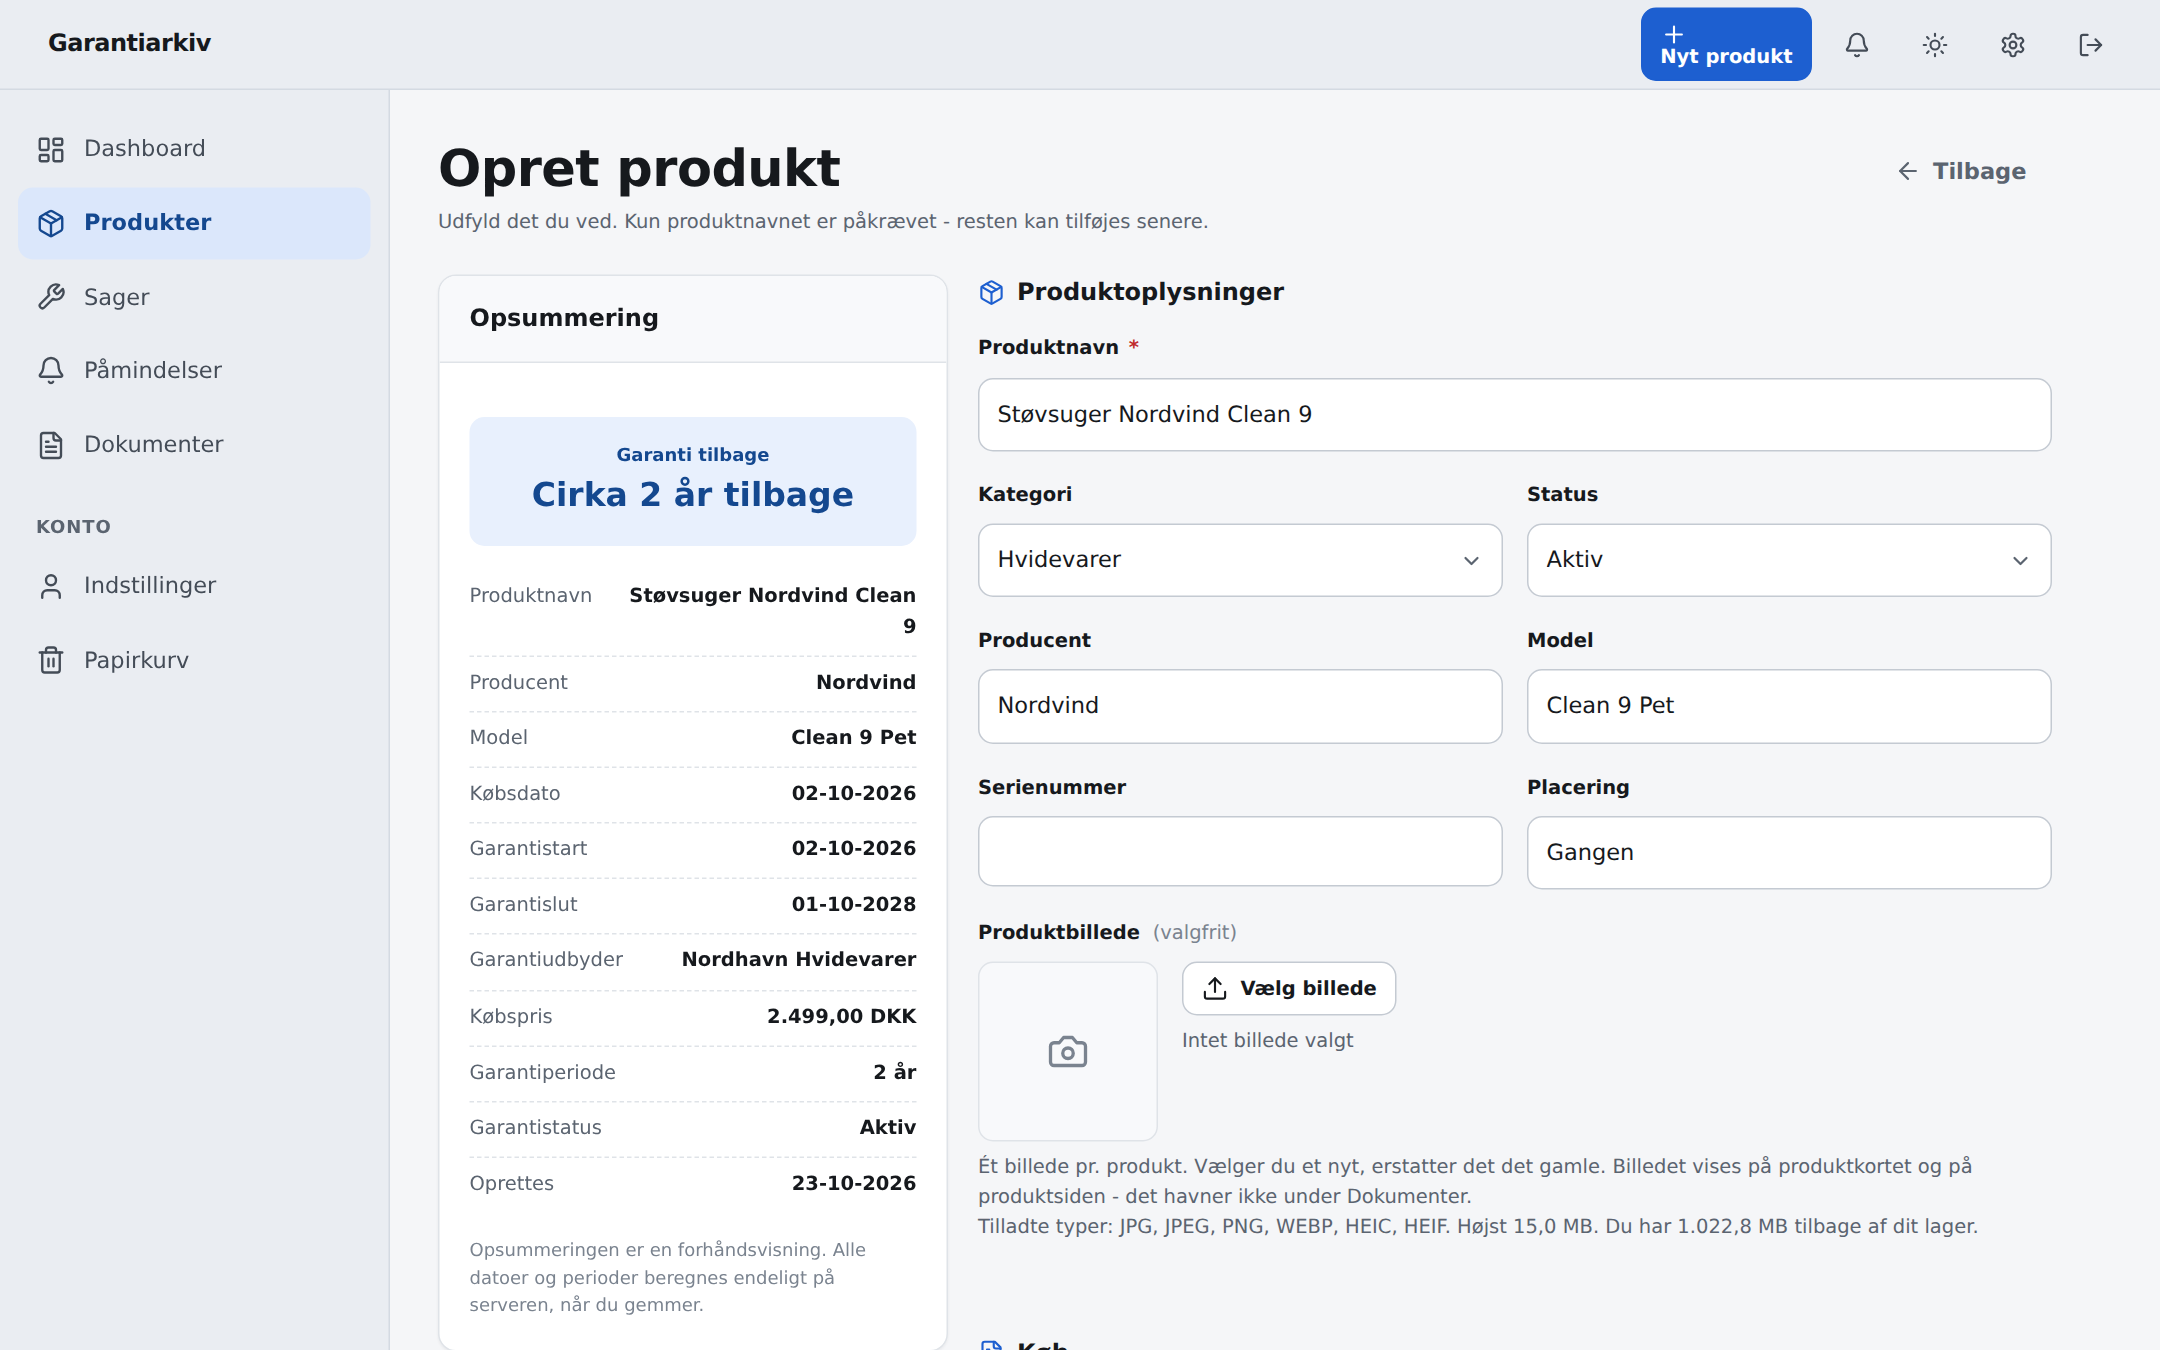Open Indstillinger under Konto

tap(194, 586)
